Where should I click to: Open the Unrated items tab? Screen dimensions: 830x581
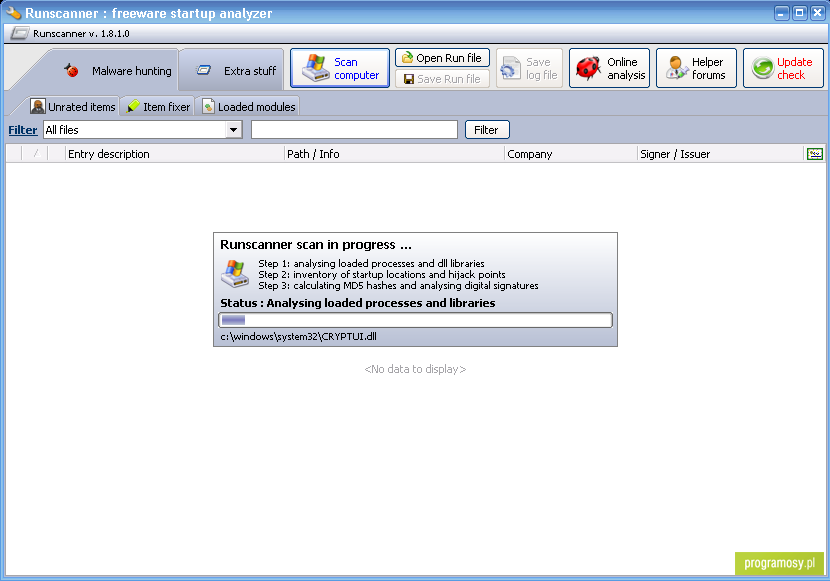73,106
